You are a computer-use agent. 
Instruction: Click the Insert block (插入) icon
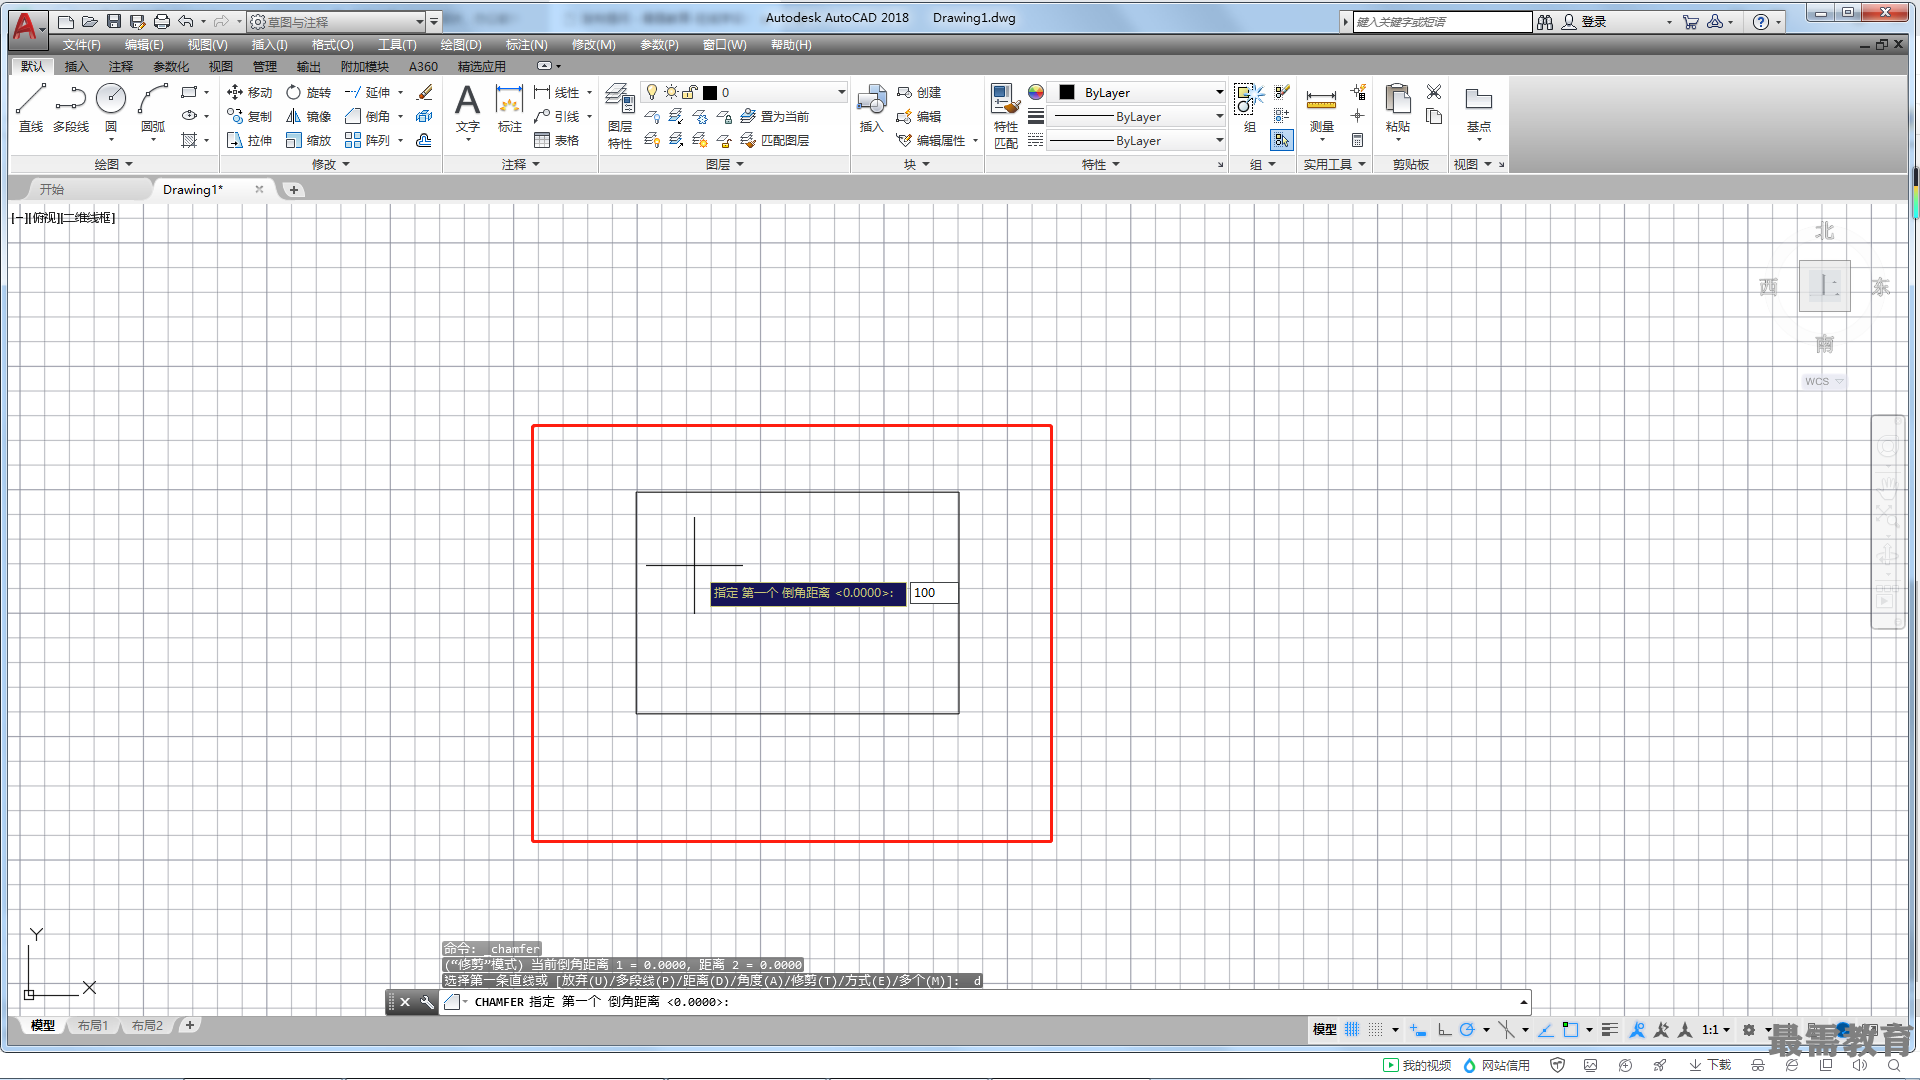tap(872, 108)
